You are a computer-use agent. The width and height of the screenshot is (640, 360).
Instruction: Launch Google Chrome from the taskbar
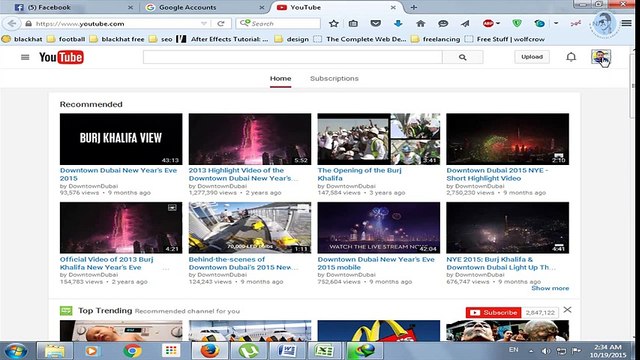[132, 351]
